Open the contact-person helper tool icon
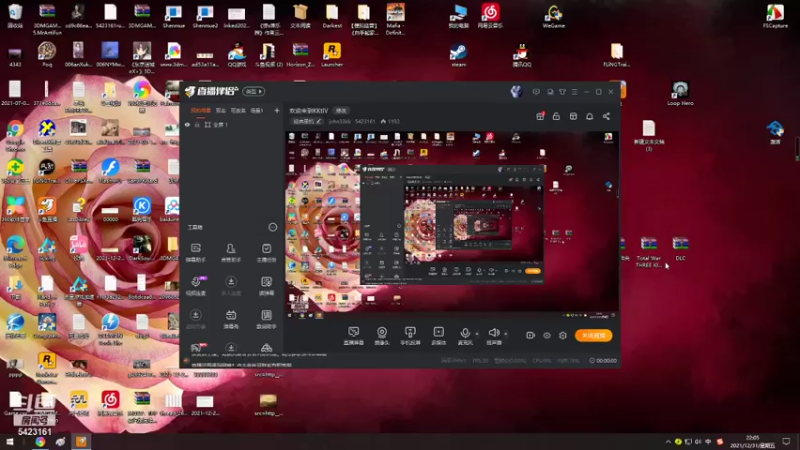 tap(231, 252)
